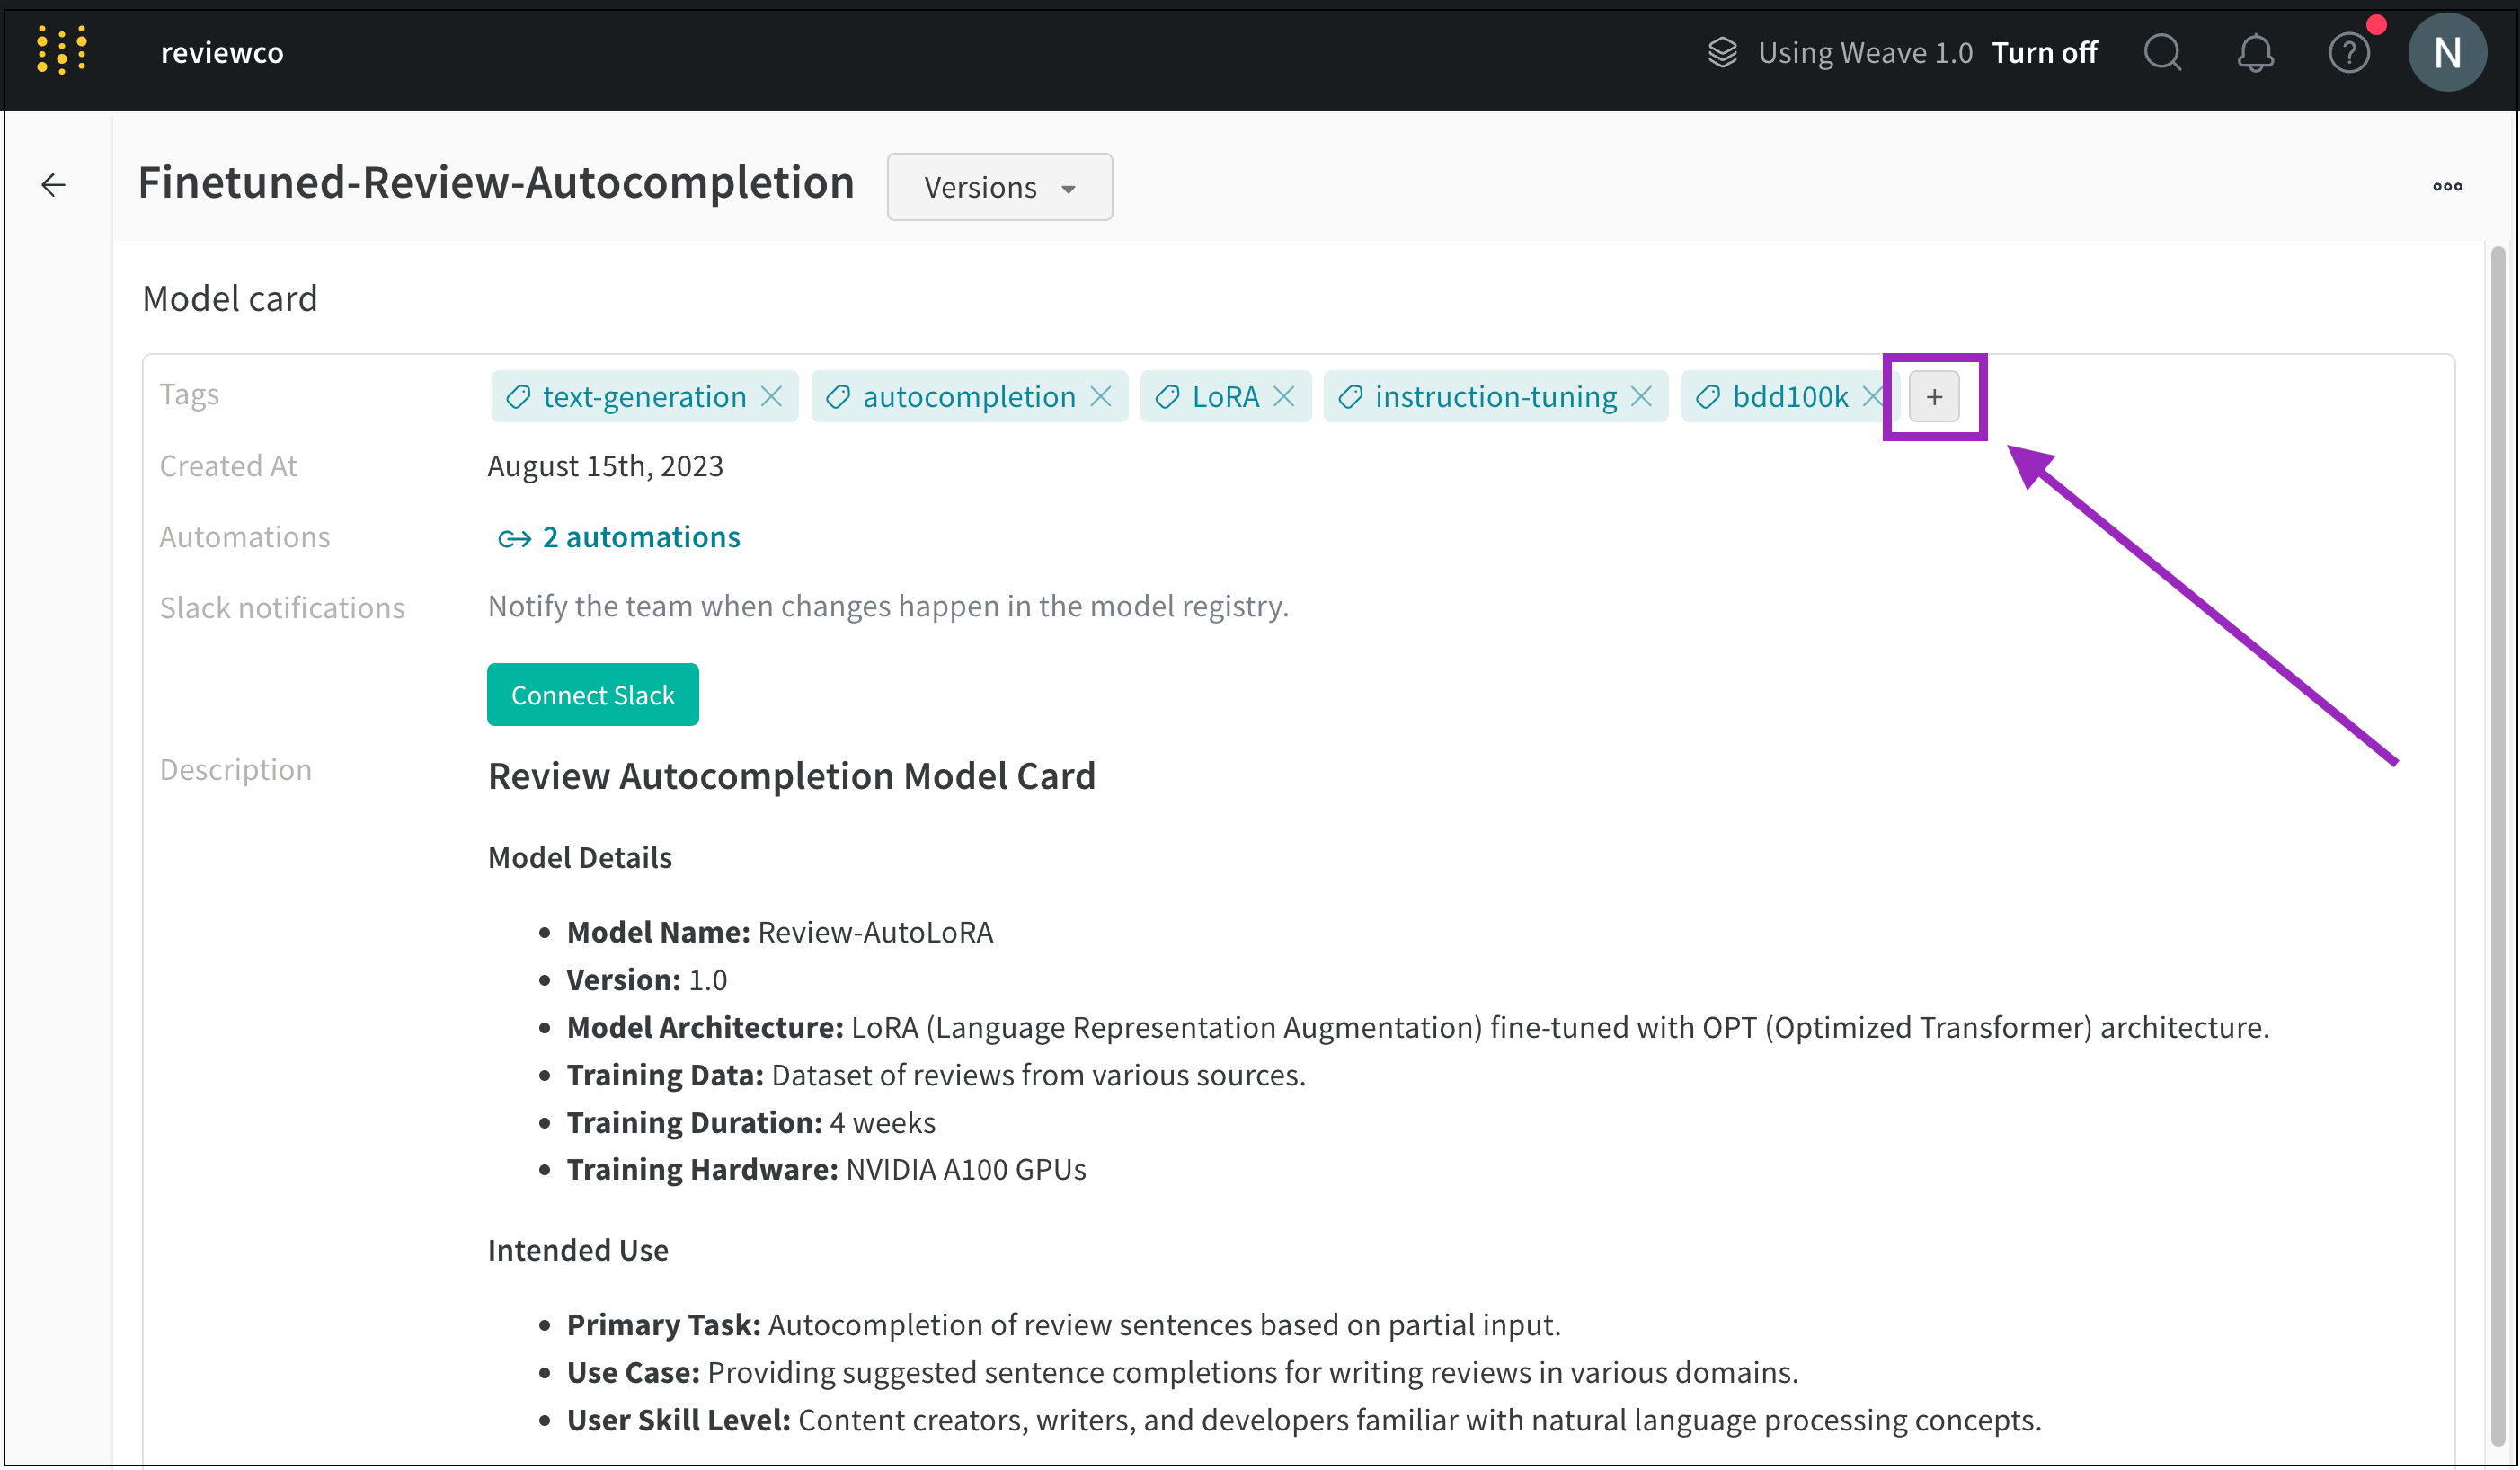2520x1470 pixels.
Task: Open the N profile avatar menu
Action: [x=2447, y=51]
